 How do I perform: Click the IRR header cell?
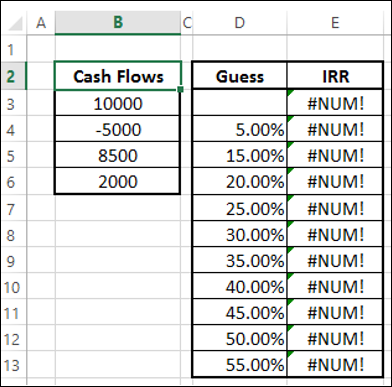pos(335,76)
